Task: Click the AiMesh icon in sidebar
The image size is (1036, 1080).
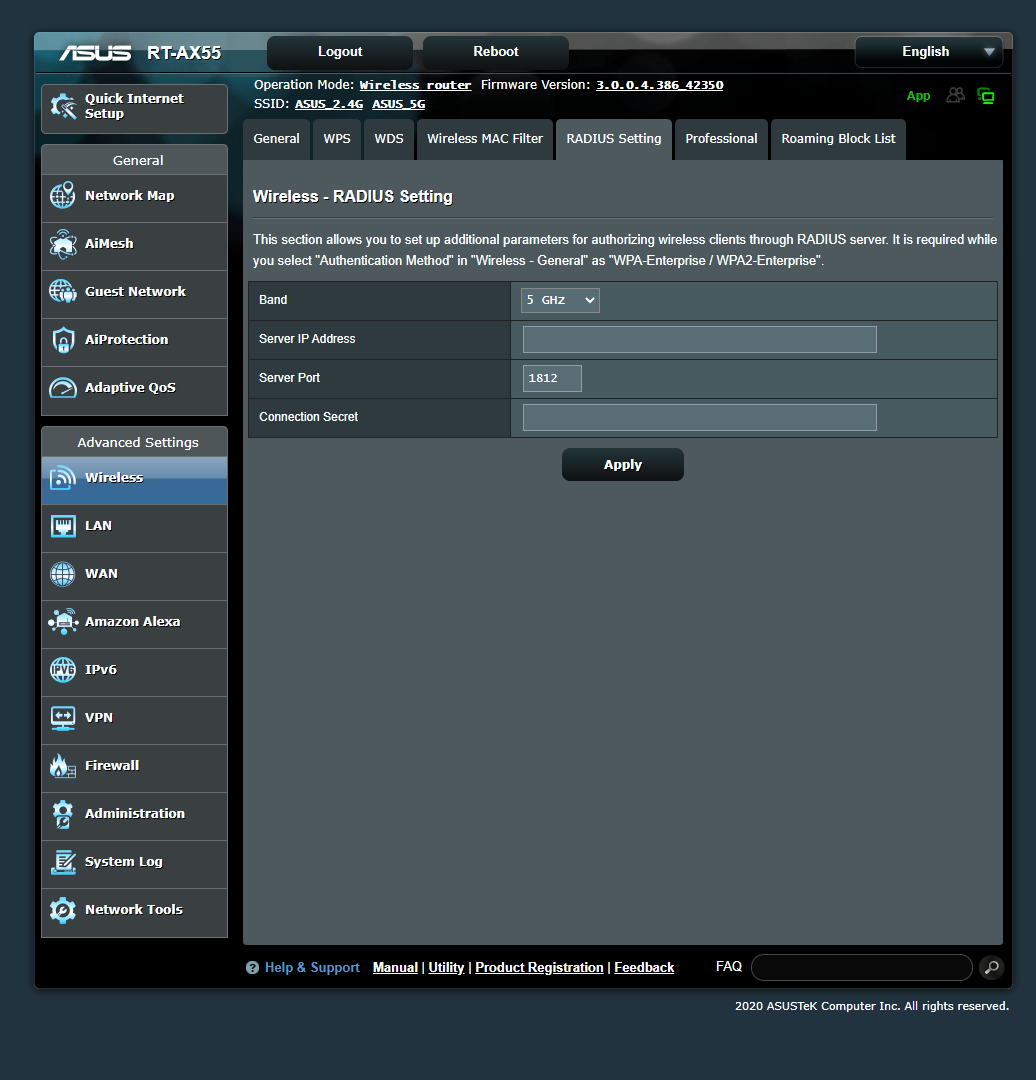Action: click(63, 244)
